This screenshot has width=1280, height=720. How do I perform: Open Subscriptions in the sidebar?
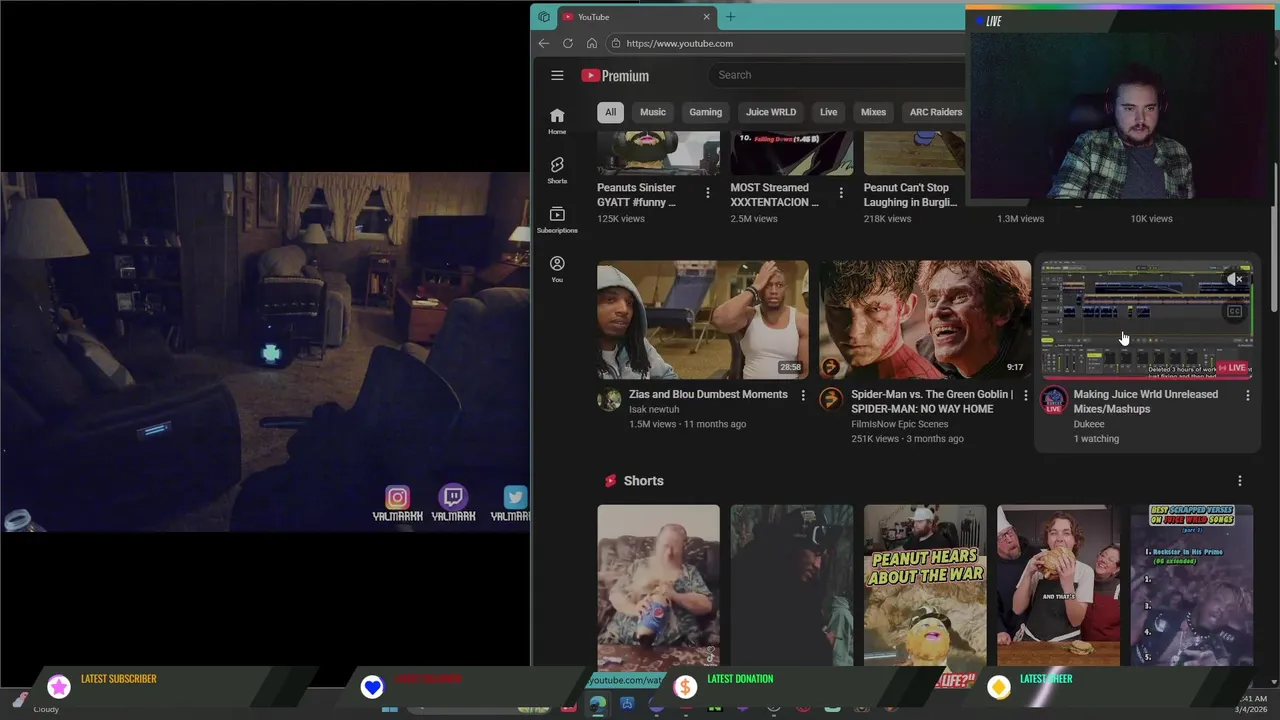(557, 220)
